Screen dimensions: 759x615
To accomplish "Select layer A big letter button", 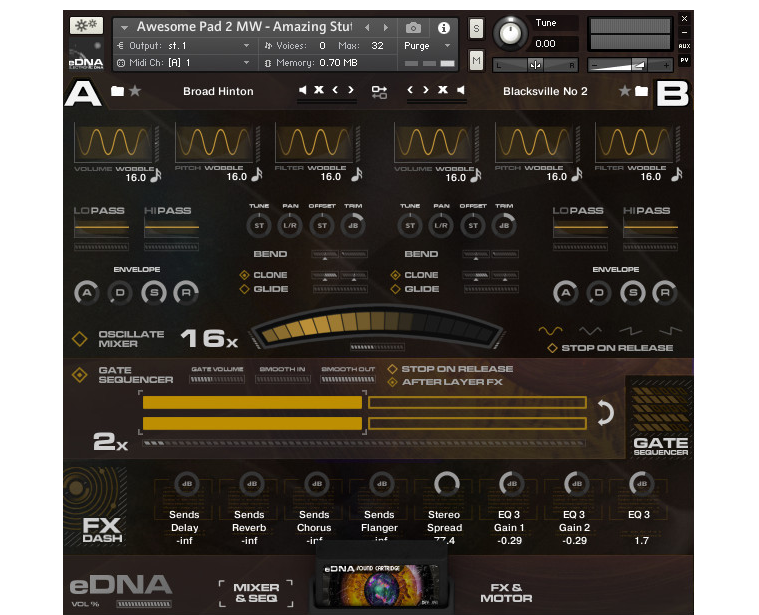I will (83, 93).
